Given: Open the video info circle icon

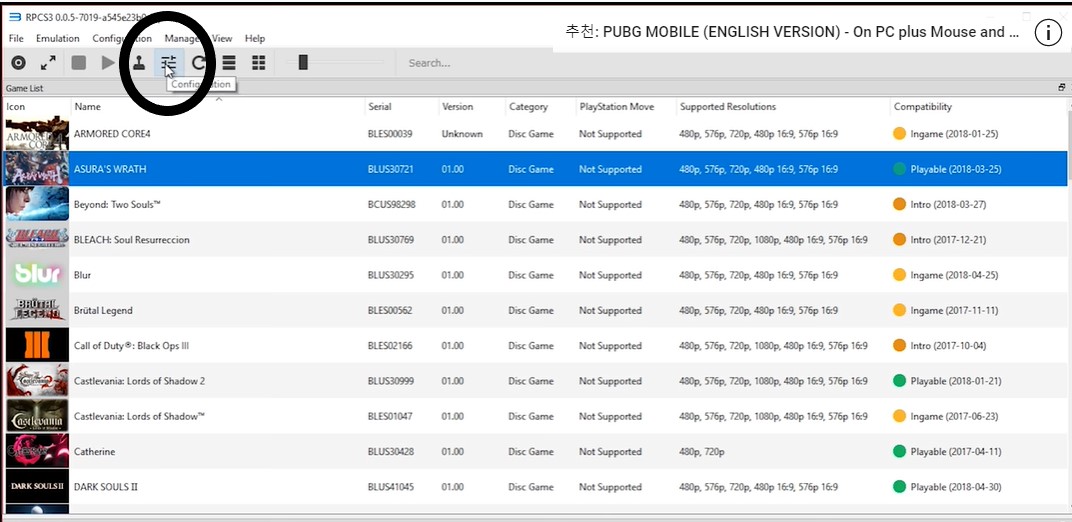Looking at the screenshot, I should click(1047, 32).
